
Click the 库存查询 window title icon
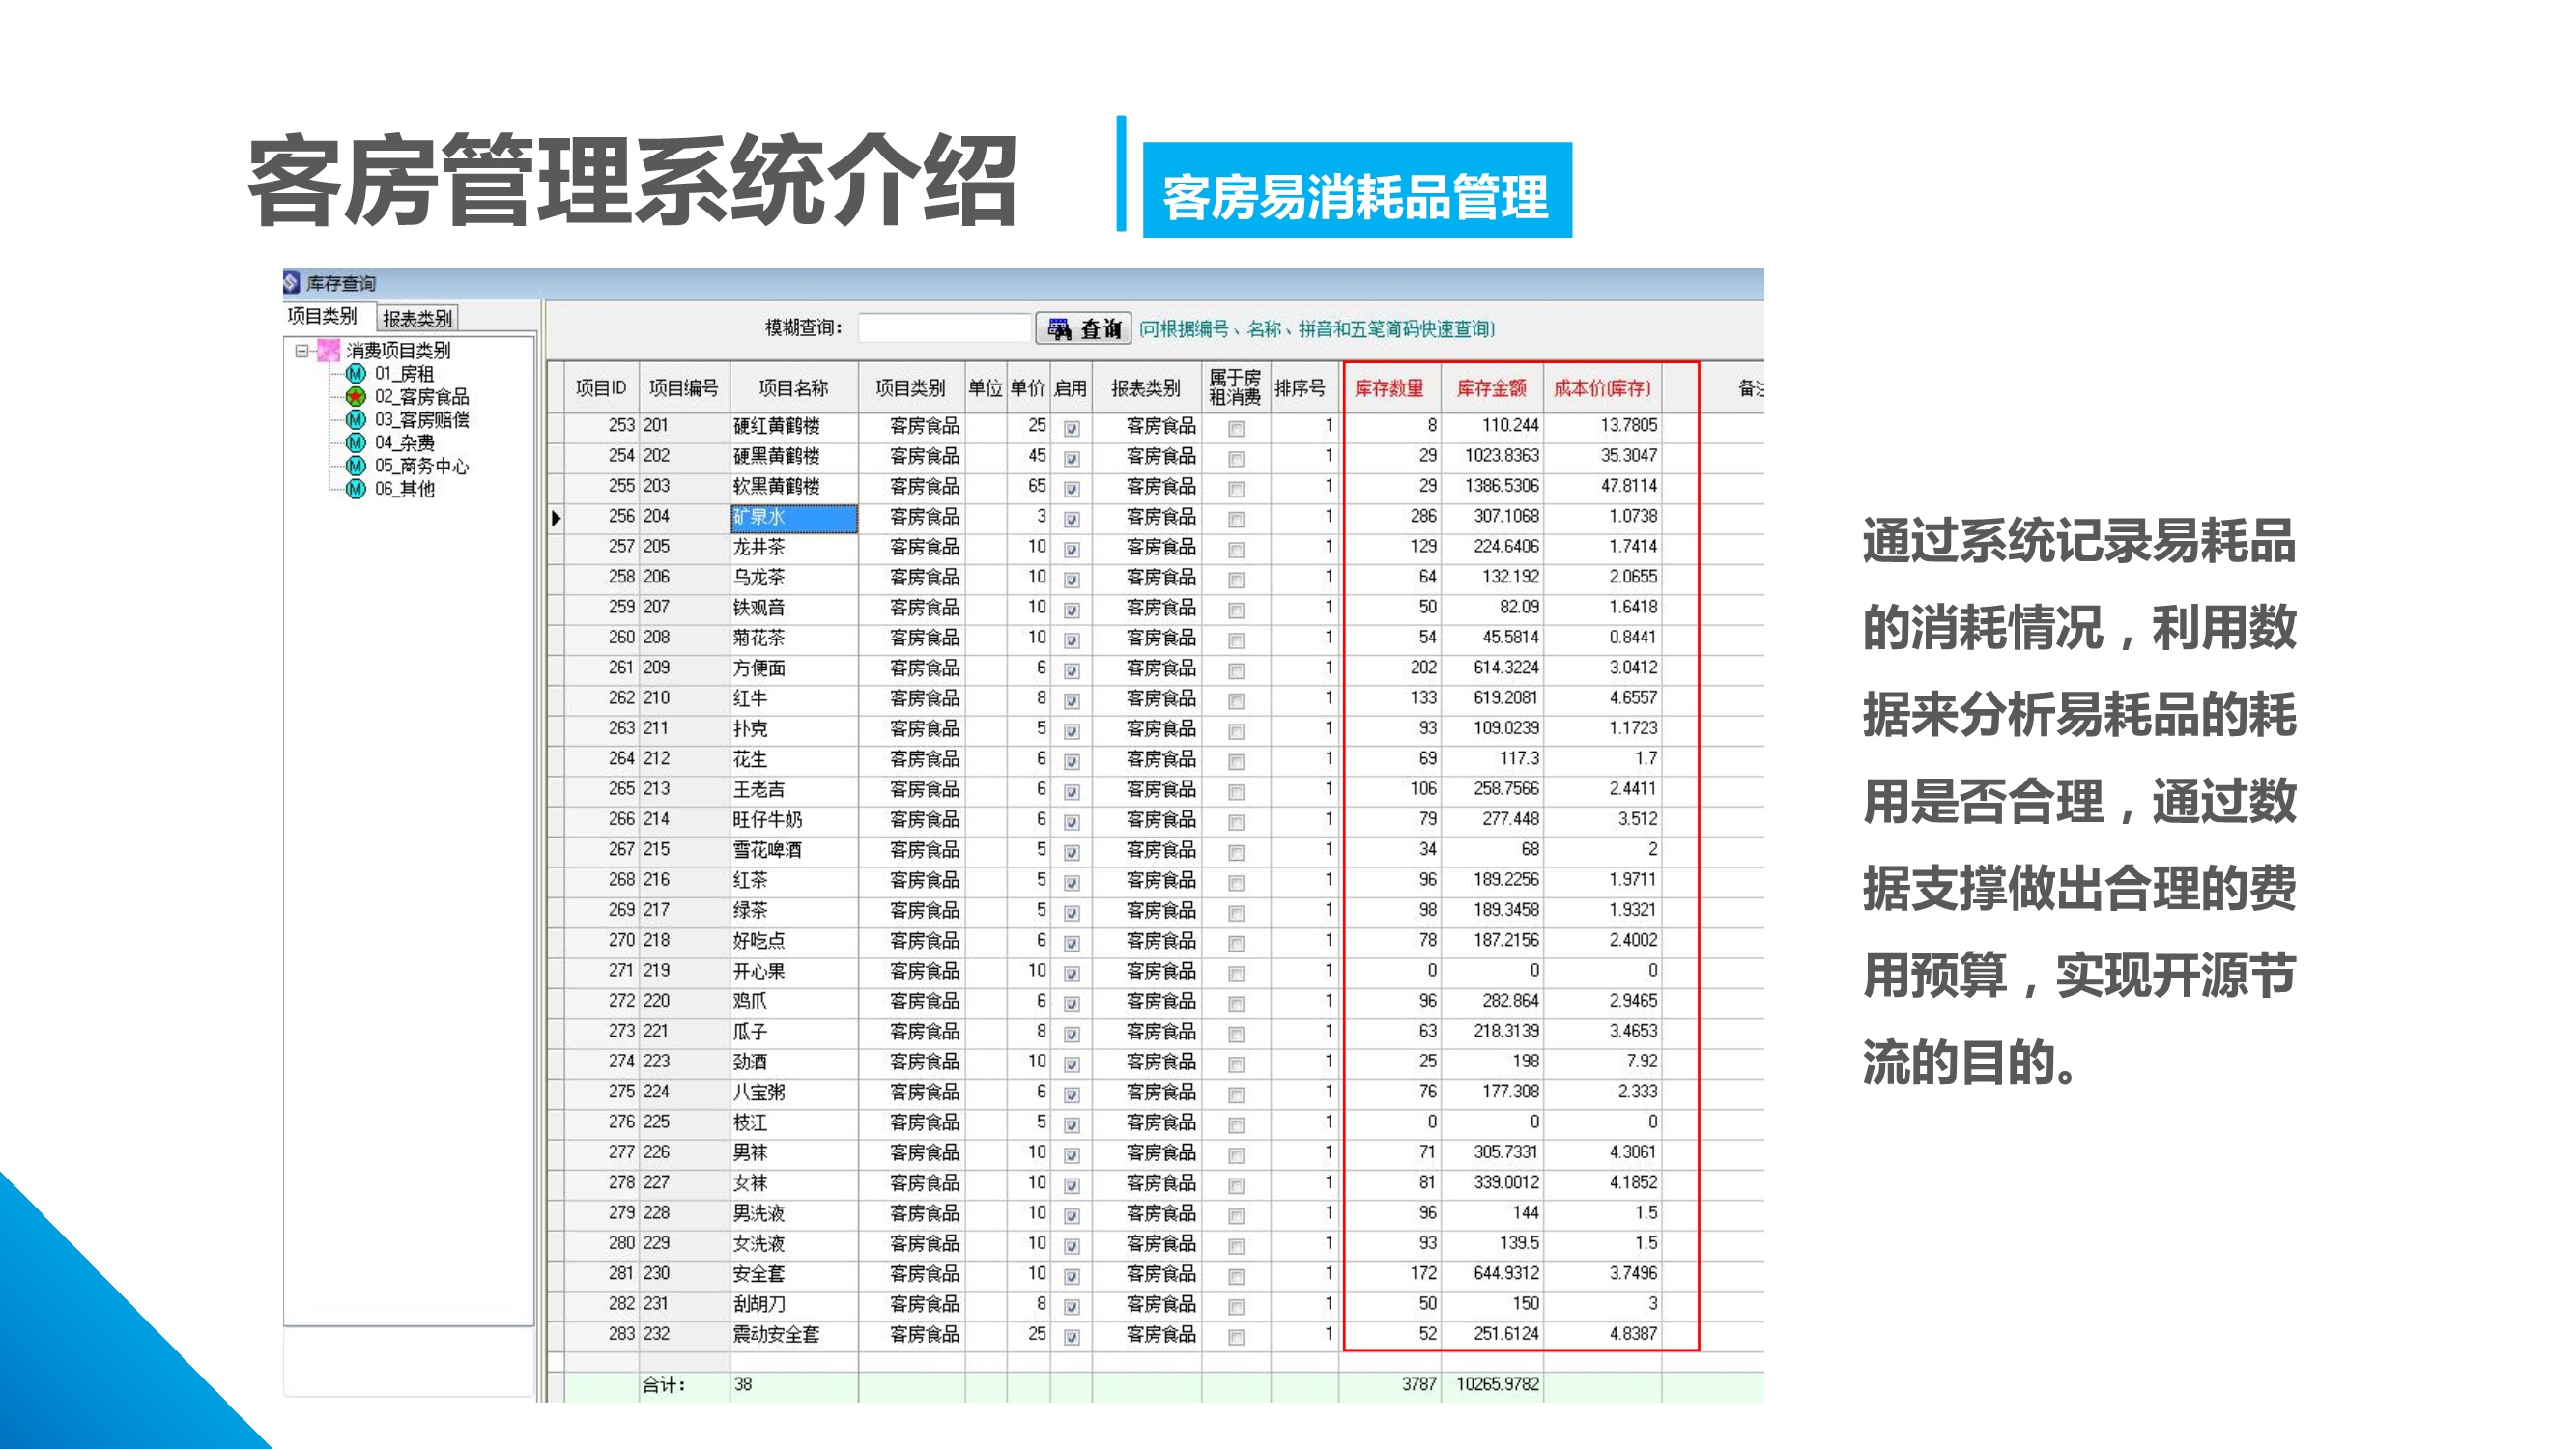click(292, 283)
